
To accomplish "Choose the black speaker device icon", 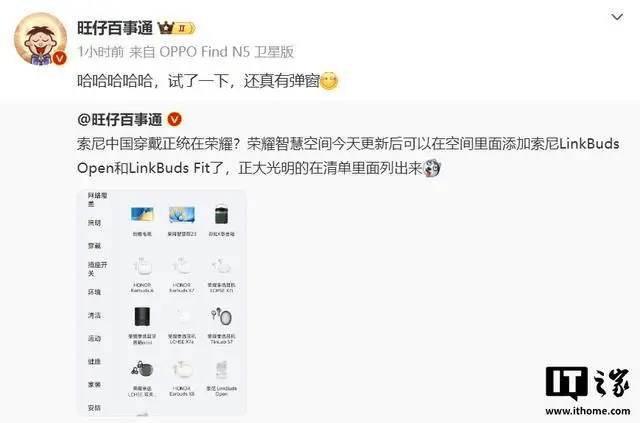I will [142, 317].
